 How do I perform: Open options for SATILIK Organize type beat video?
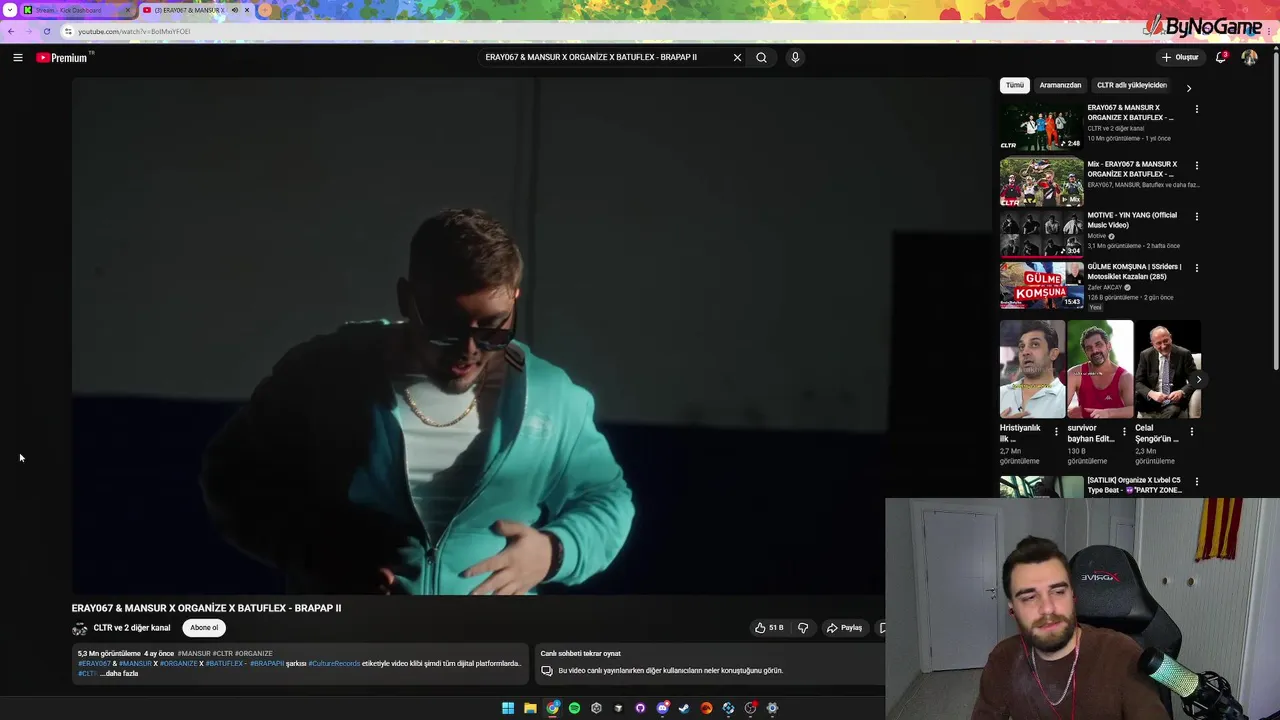tap(1197, 482)
